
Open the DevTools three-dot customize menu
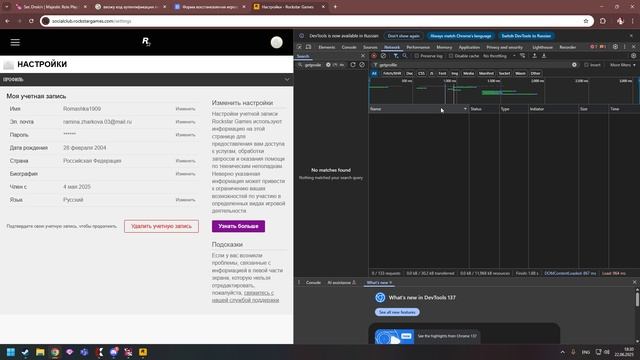(624, 47)
